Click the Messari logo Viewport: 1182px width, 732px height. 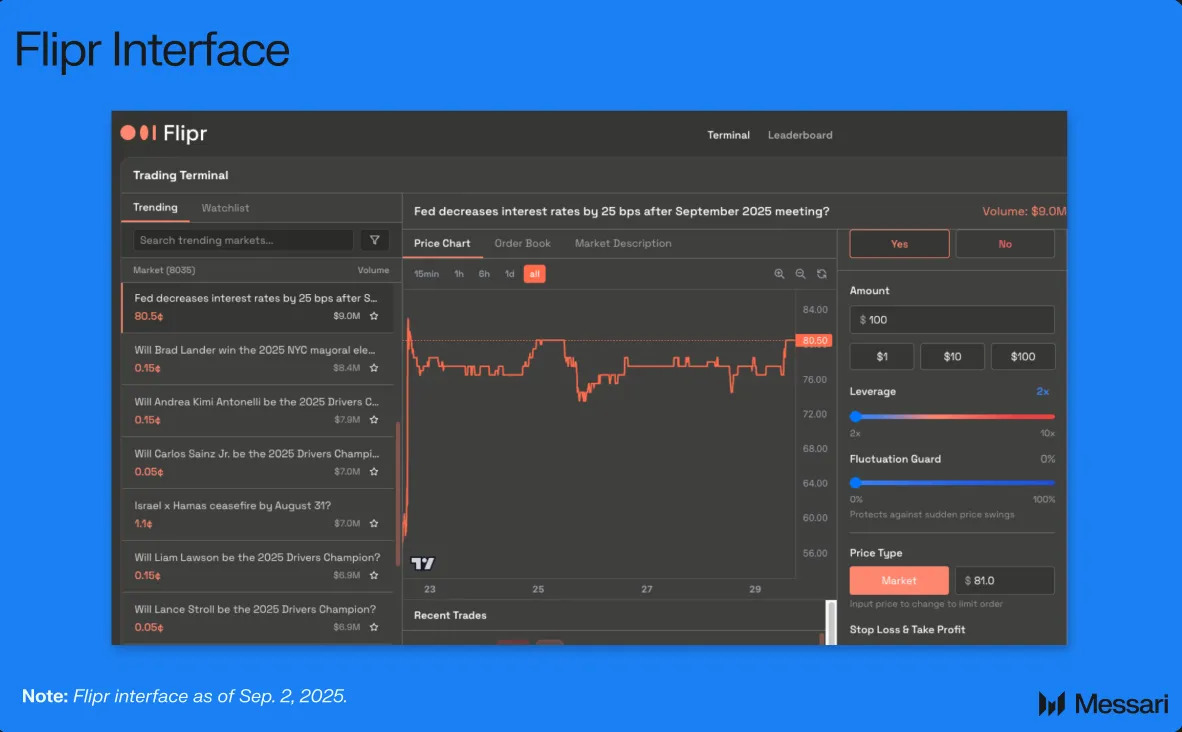(1103, 703)
